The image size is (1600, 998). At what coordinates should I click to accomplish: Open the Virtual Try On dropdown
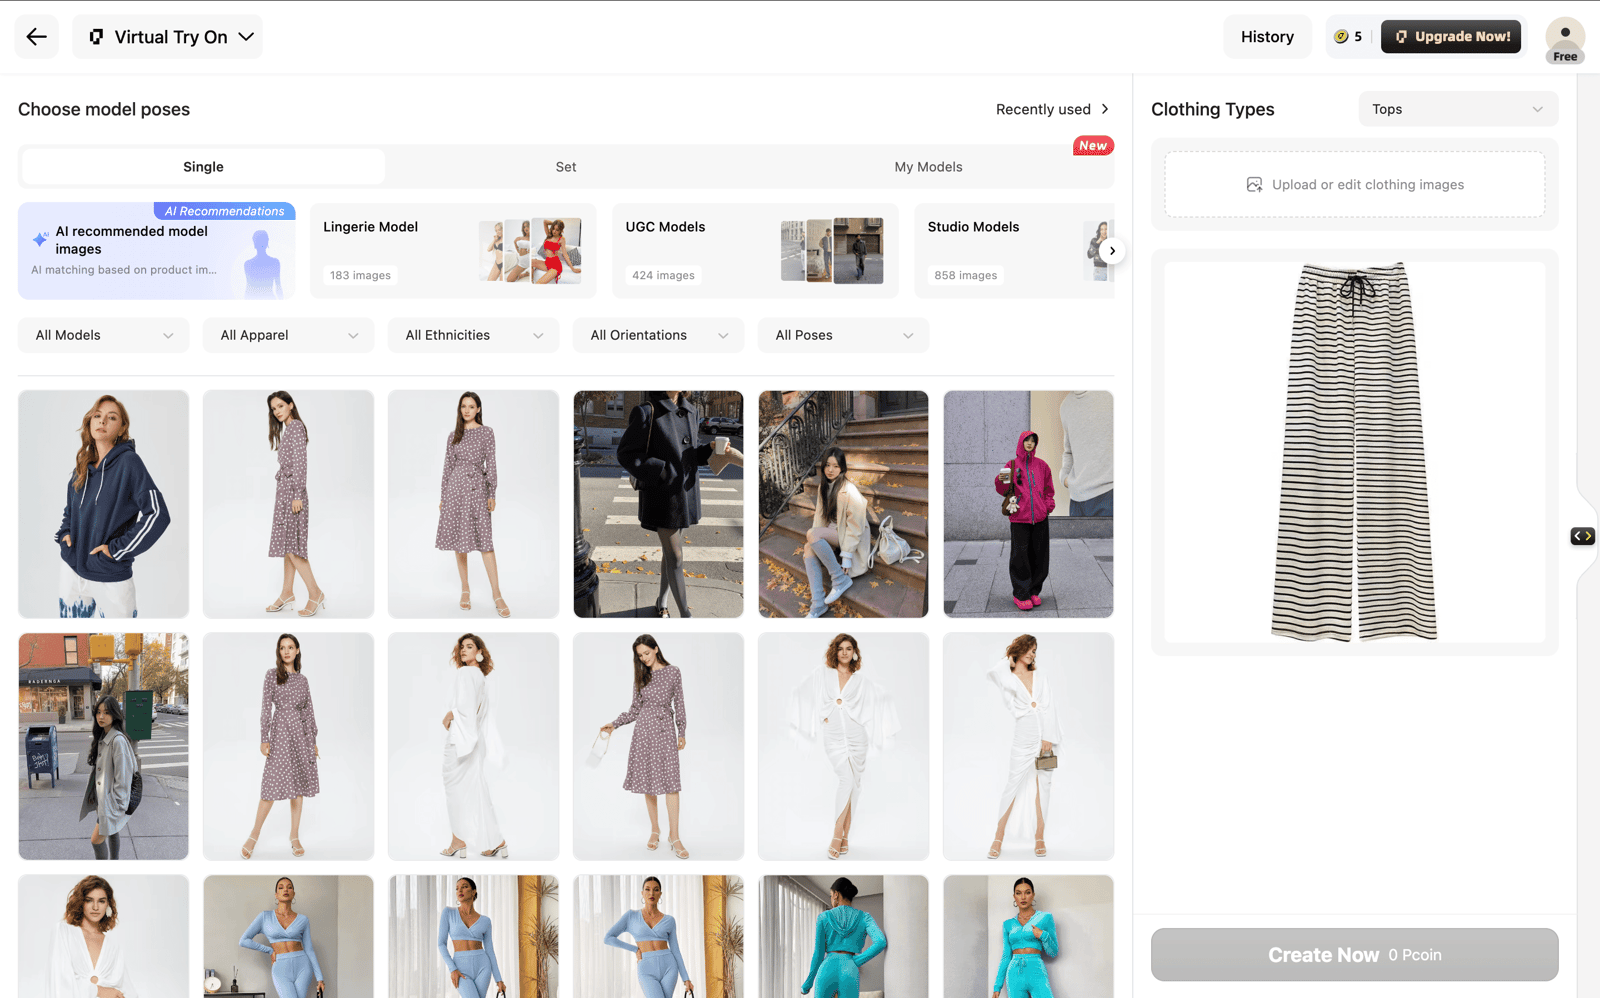[x=168, y=37]
